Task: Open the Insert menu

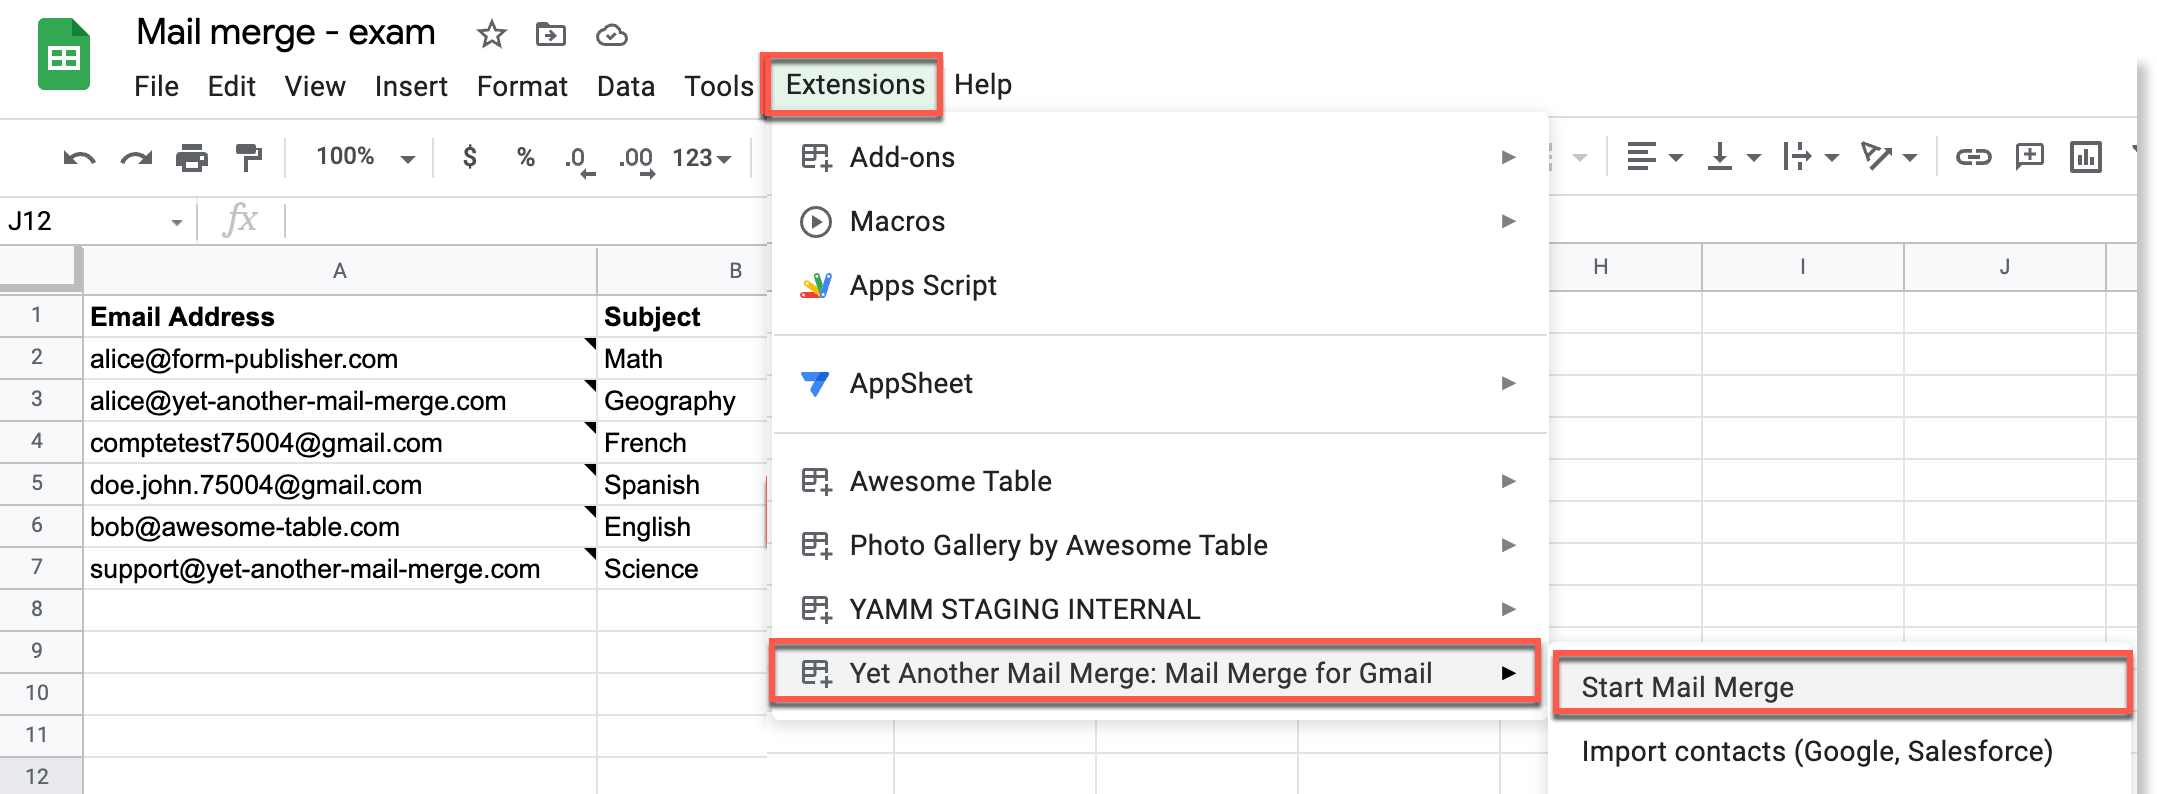Action: [411, 86]
